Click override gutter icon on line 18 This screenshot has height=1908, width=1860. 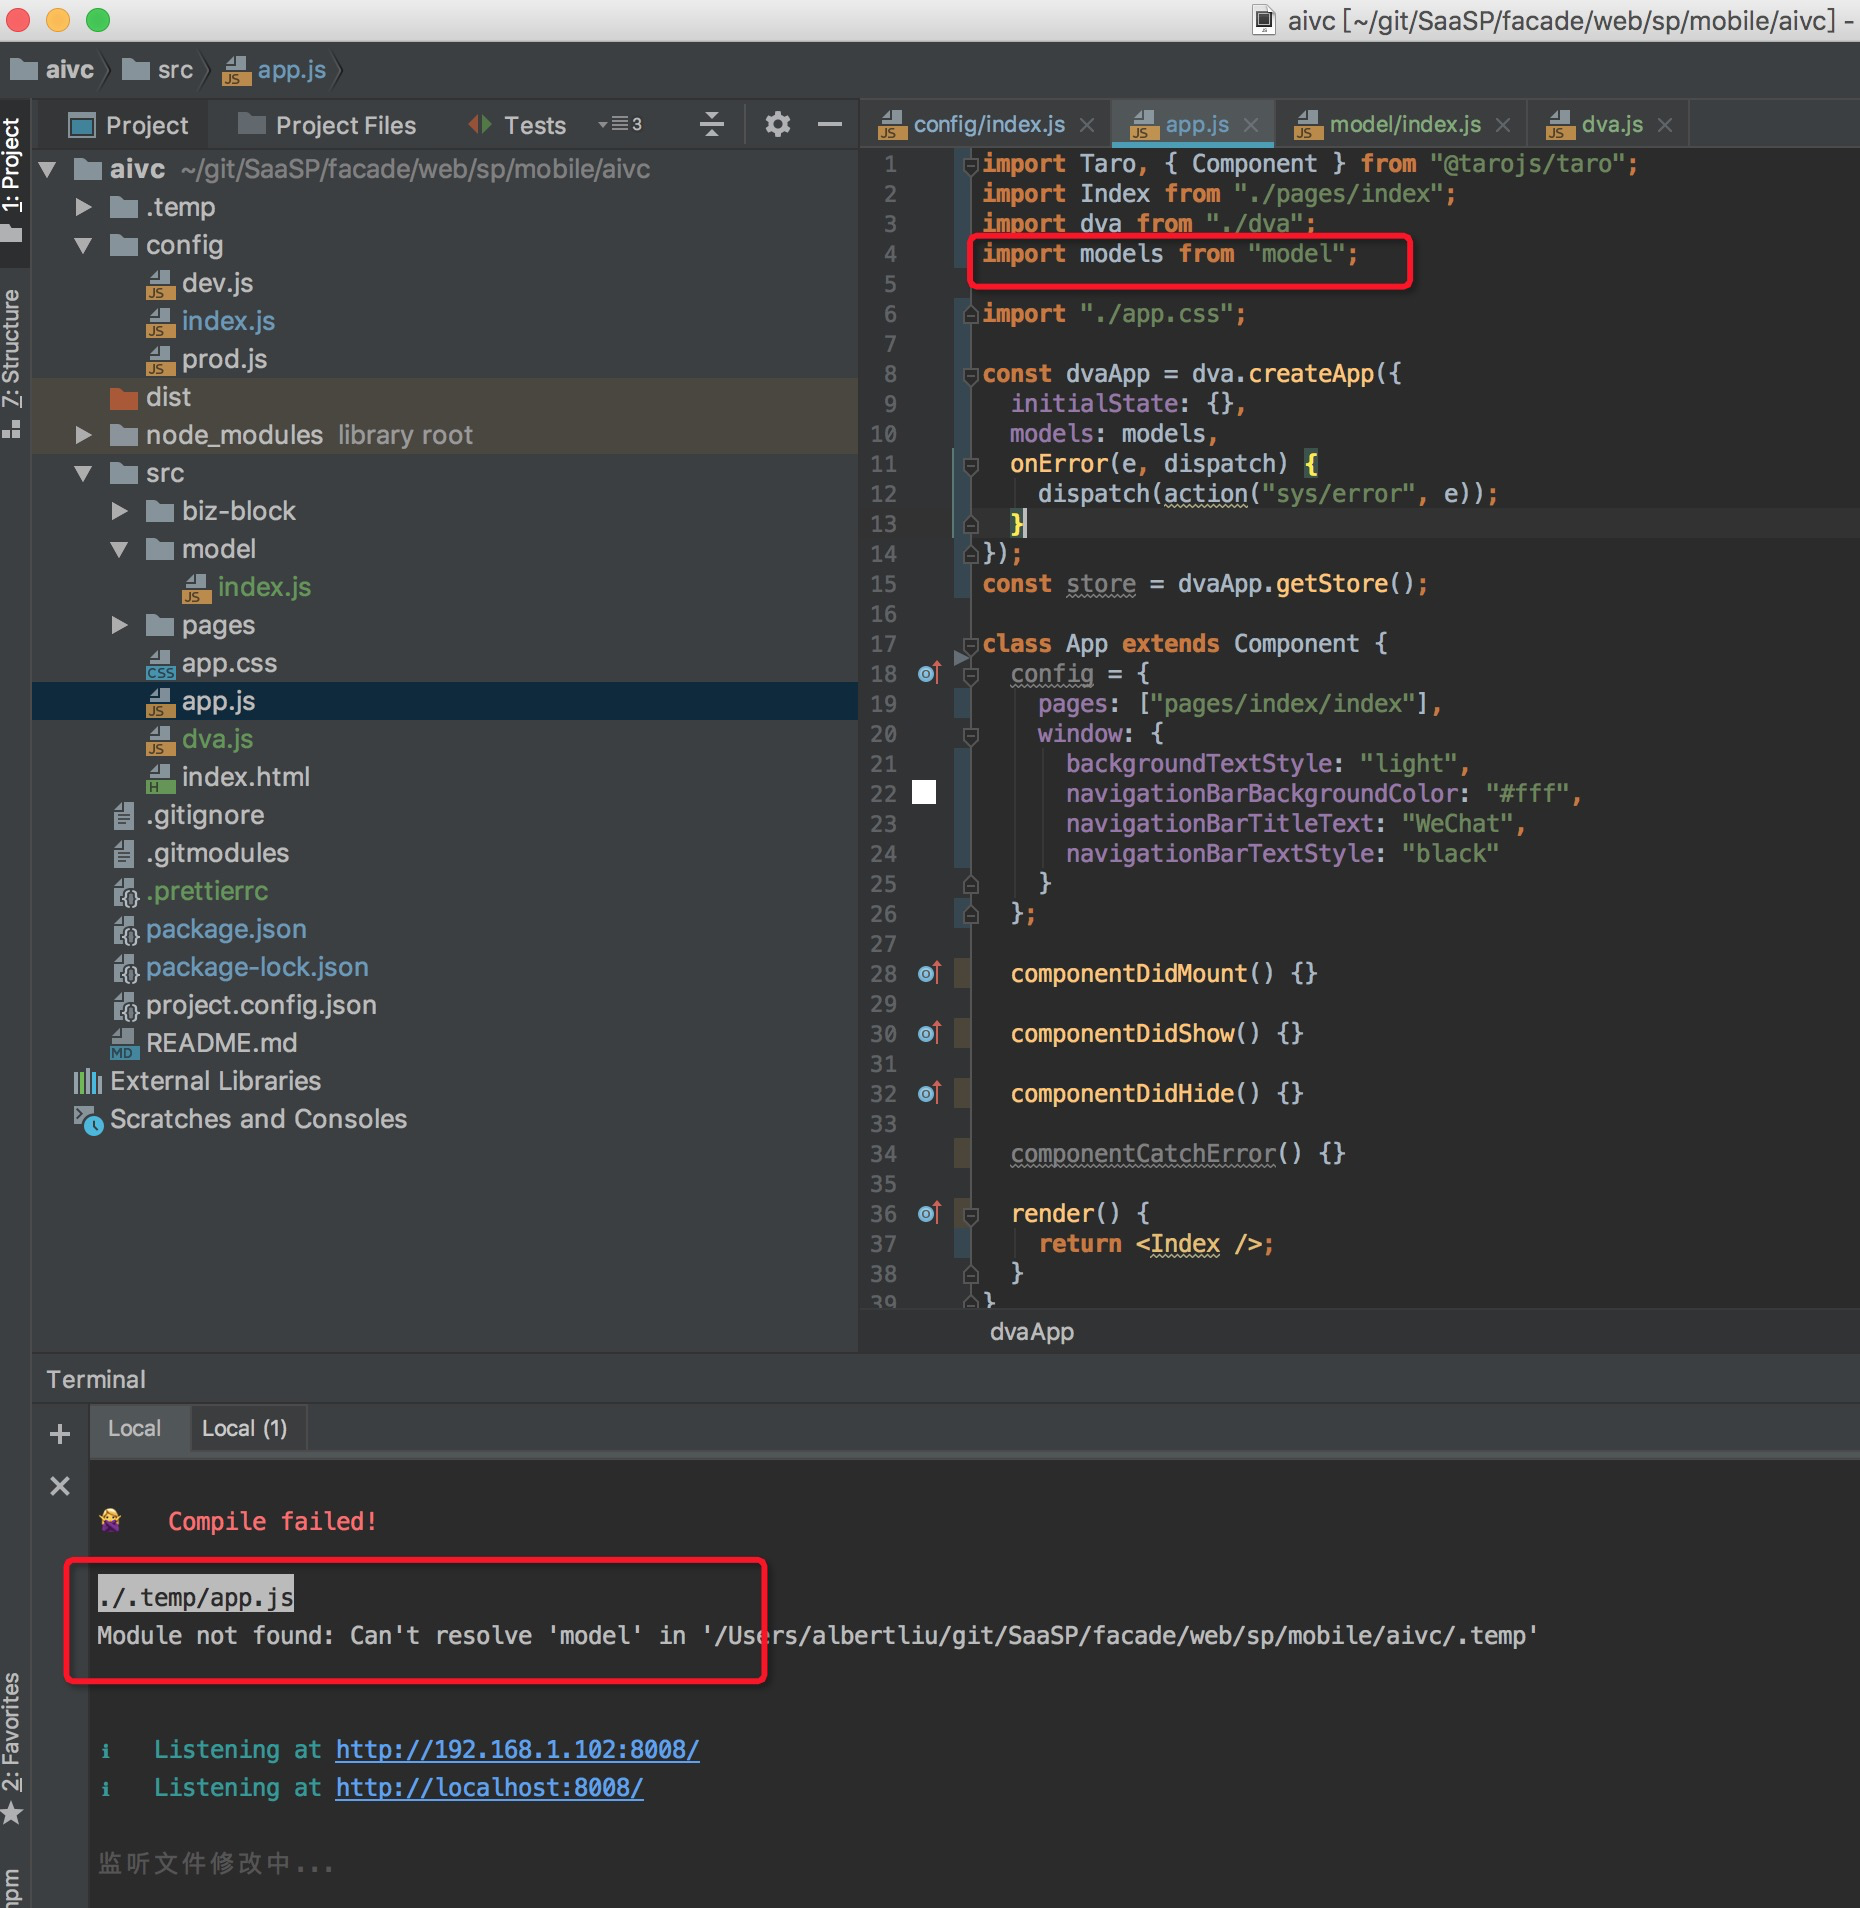pos(929,673)
